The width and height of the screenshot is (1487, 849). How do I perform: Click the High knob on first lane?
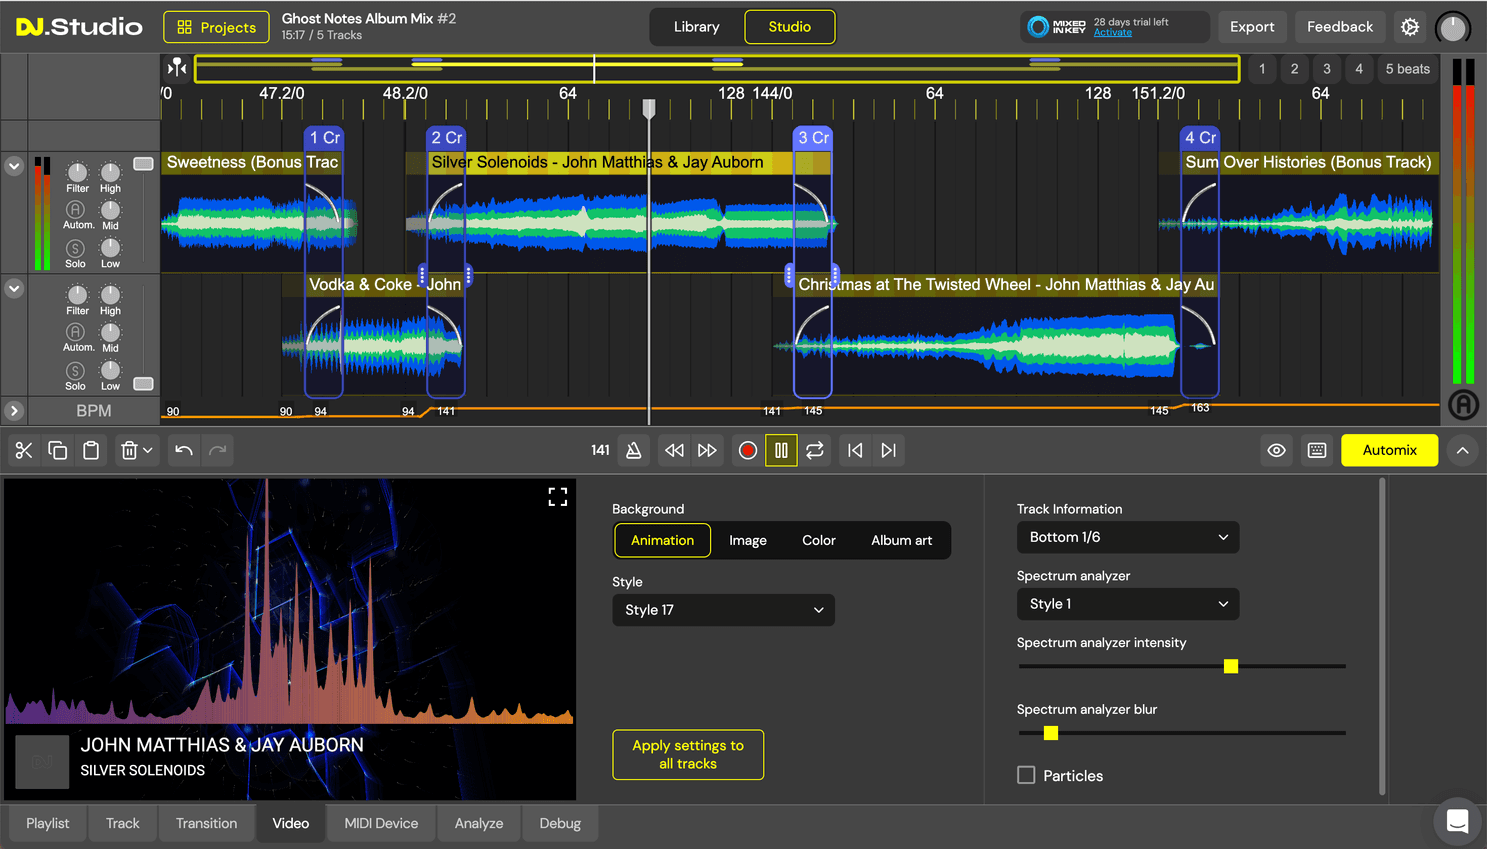pos(110,172)
